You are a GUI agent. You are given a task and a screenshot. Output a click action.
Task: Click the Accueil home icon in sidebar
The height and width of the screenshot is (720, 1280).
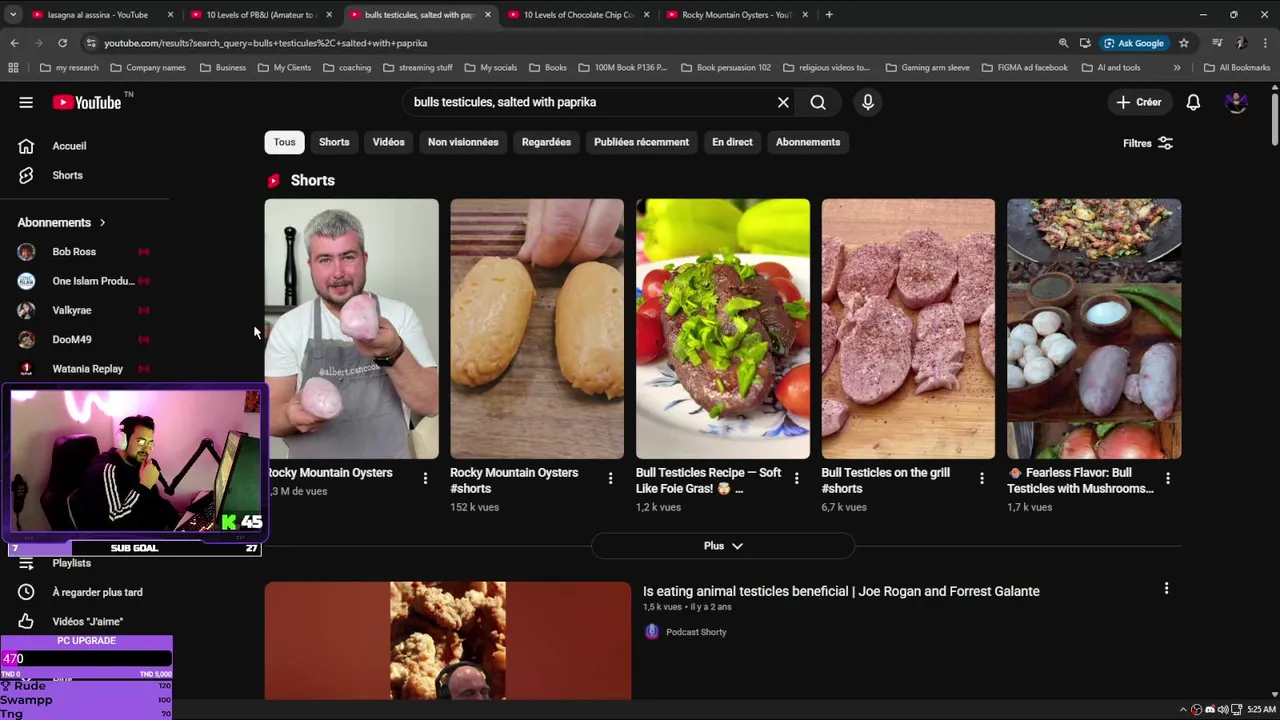pyautogui.click(x=26, y=146)
